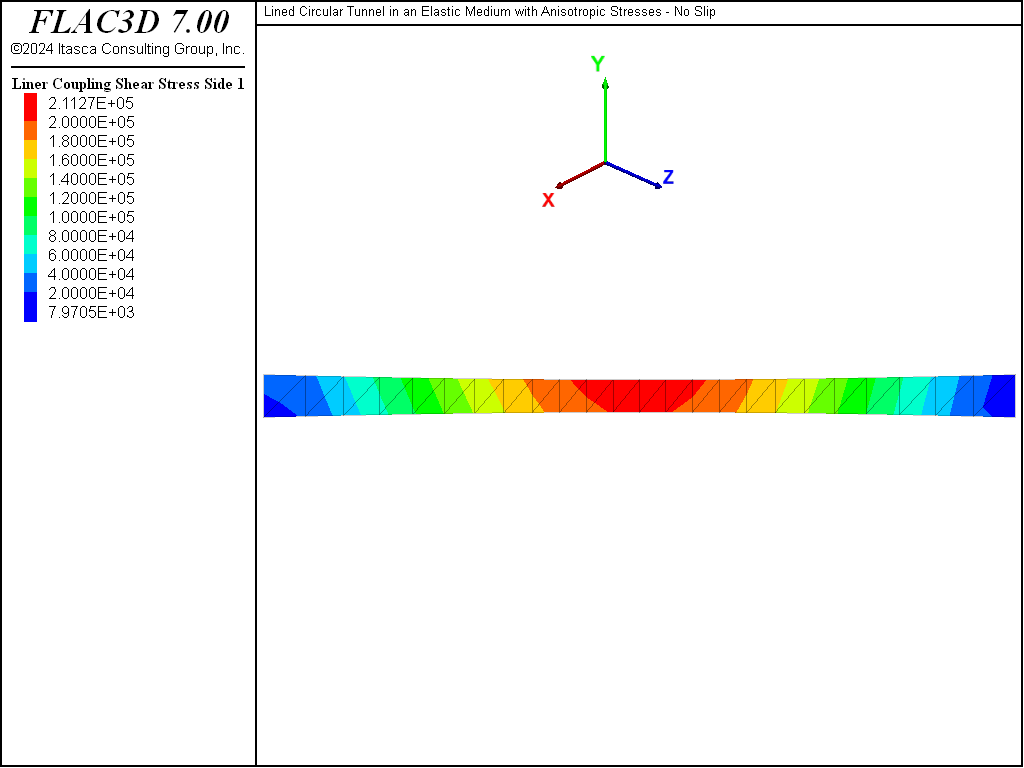Click the Liner Coupling Shear Stress Side 1 heading

point(128,84)
